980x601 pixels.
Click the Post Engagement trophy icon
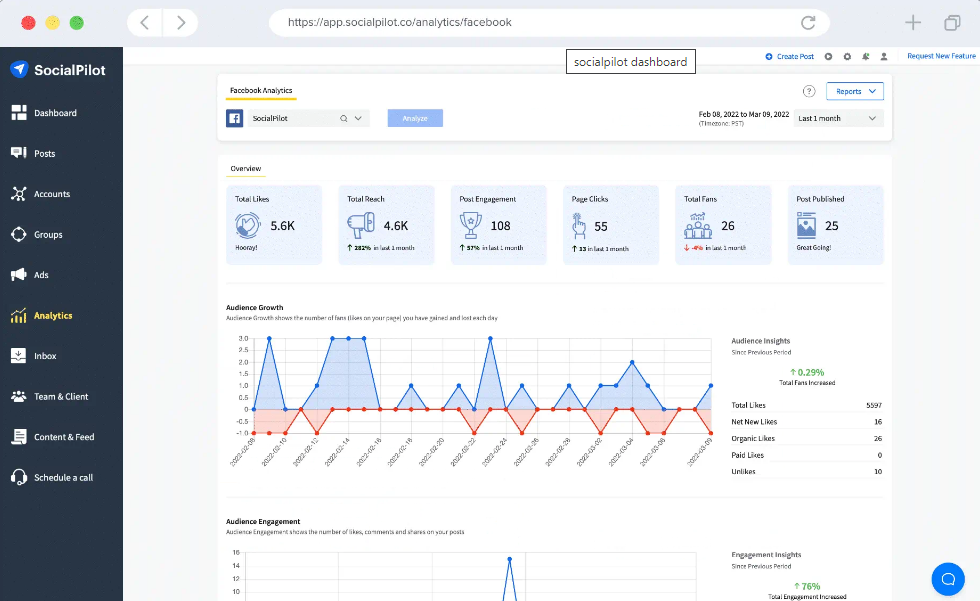click(x=471, y=226)
